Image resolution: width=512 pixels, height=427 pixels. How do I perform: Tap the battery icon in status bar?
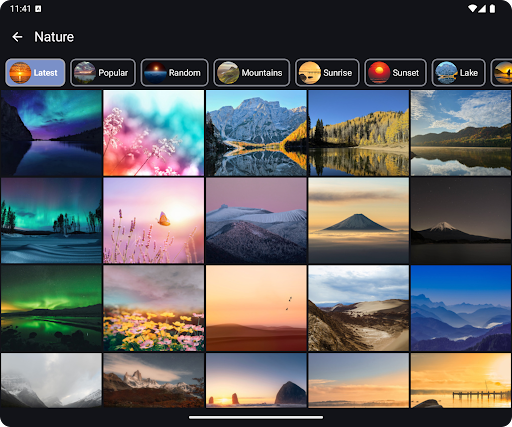pyautogui.click(x=492, y=9)
